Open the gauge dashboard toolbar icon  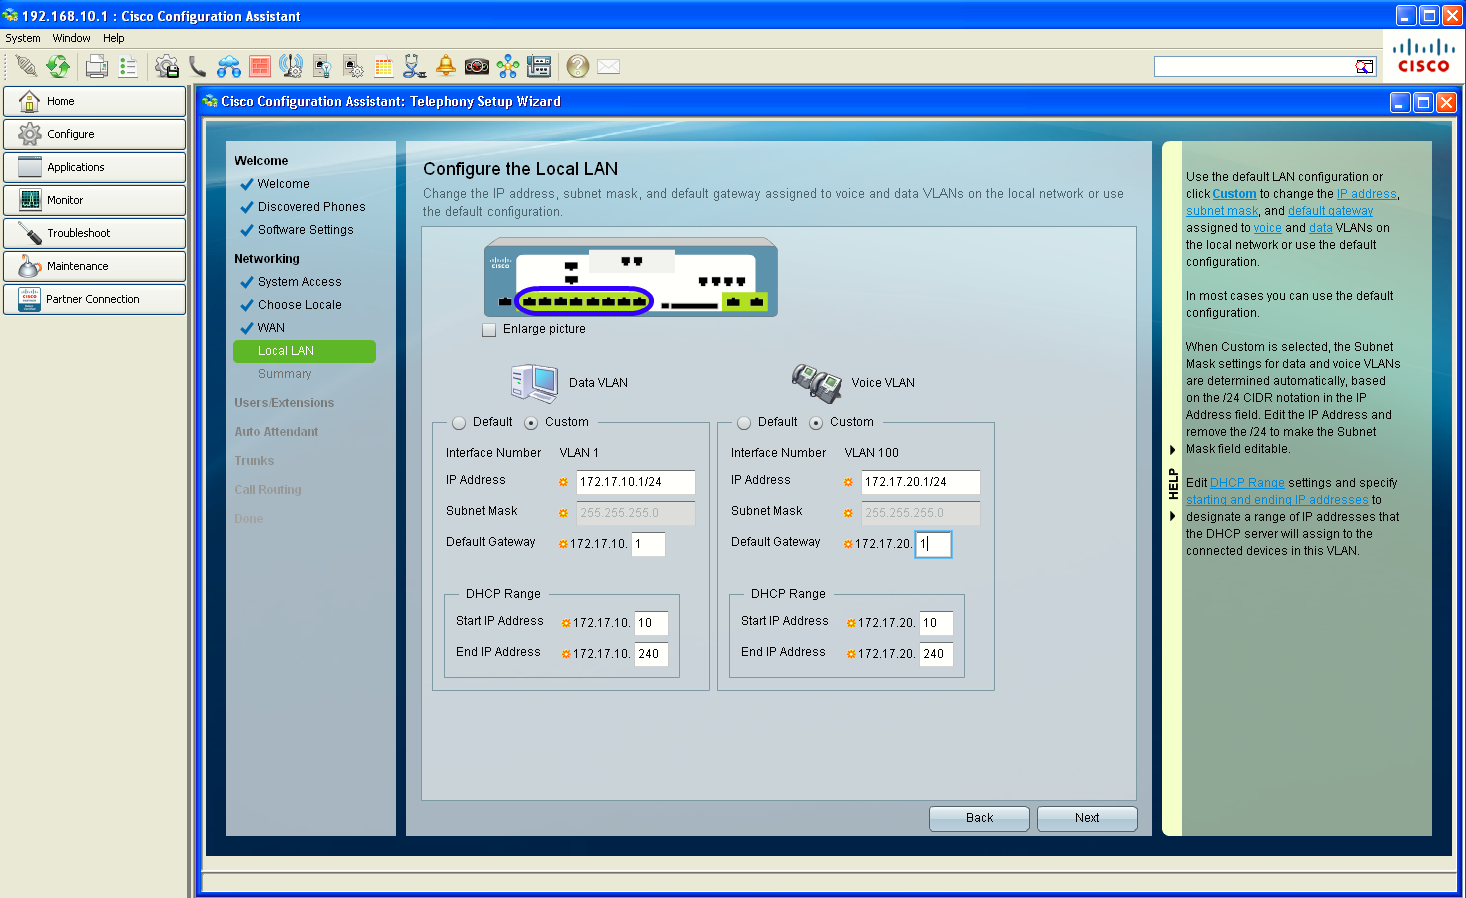[477, 66]
